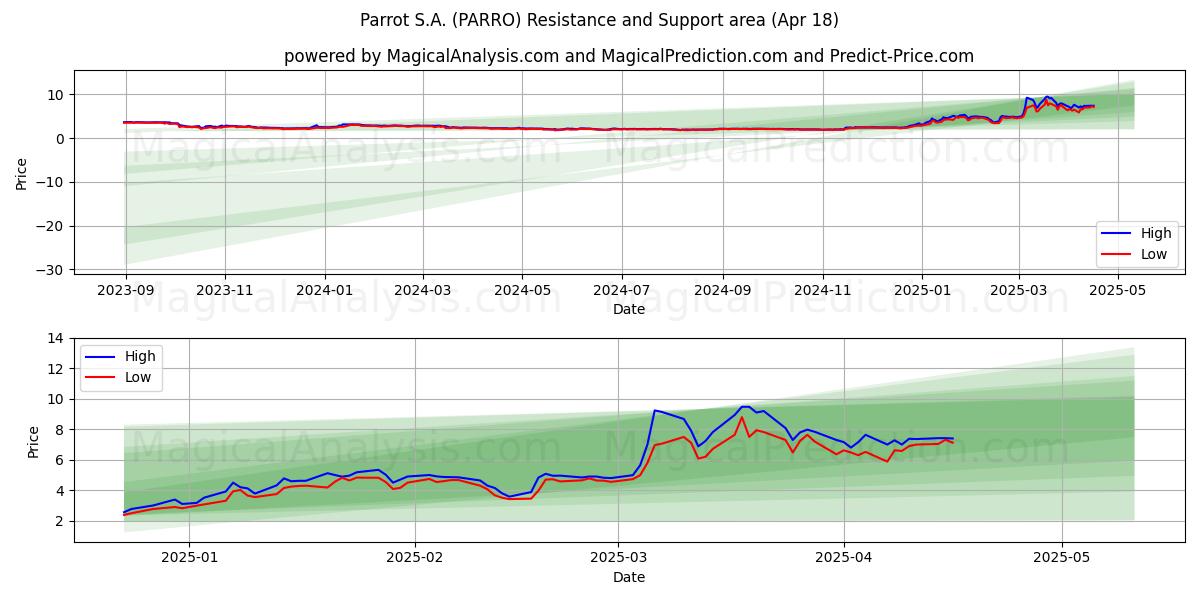Click the '2023-09' tick label on the top chart
The image size is (1200, 600).
126,289
